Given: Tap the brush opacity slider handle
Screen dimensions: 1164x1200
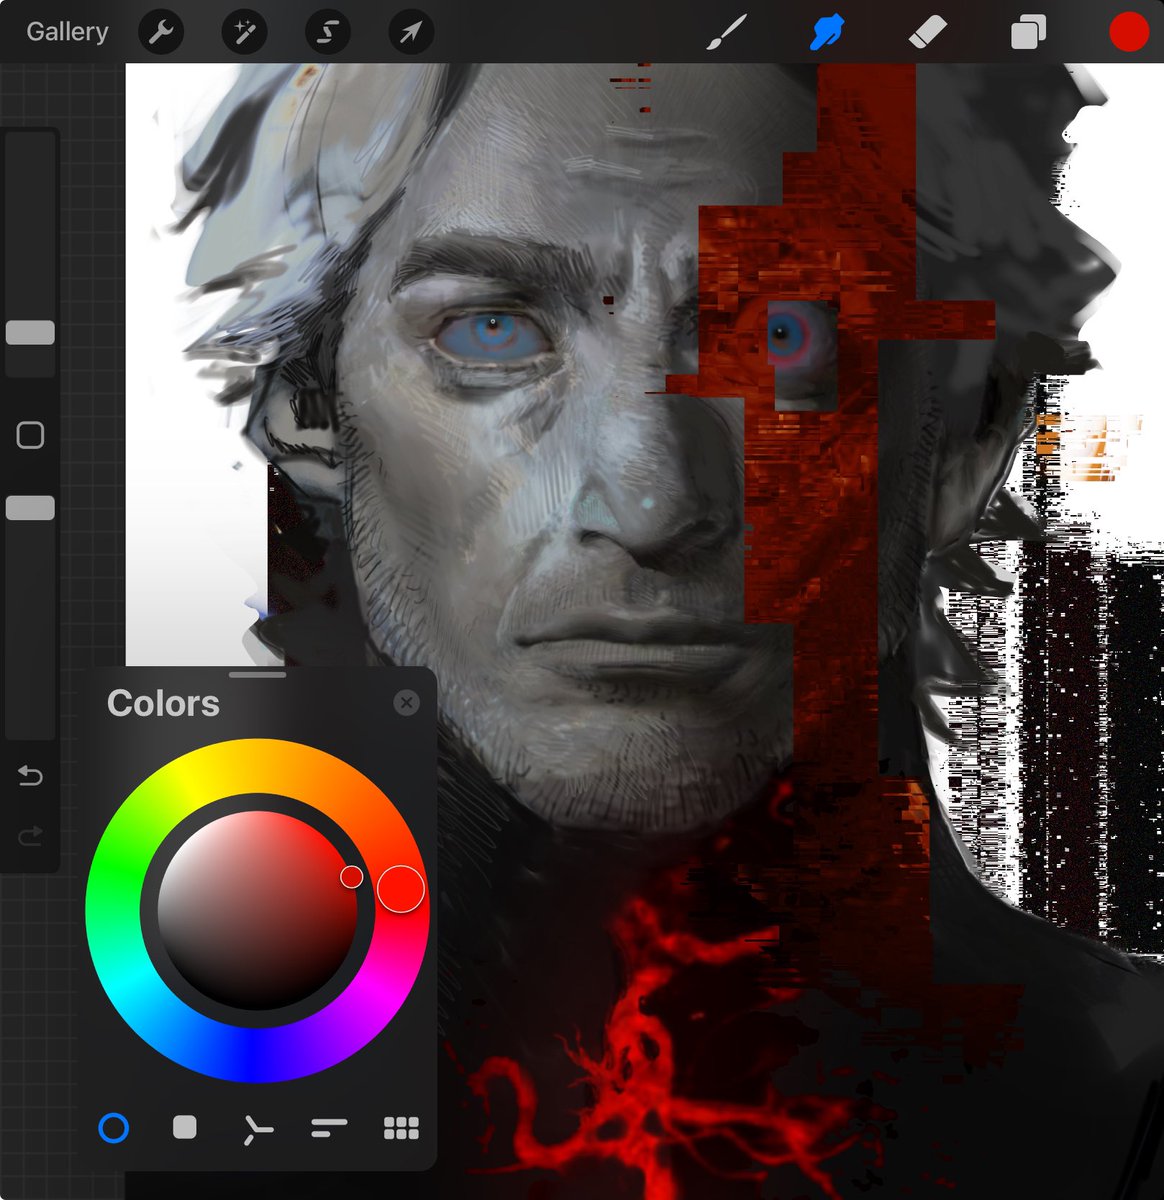Looking at the screenshot, I should pos(31,507).
